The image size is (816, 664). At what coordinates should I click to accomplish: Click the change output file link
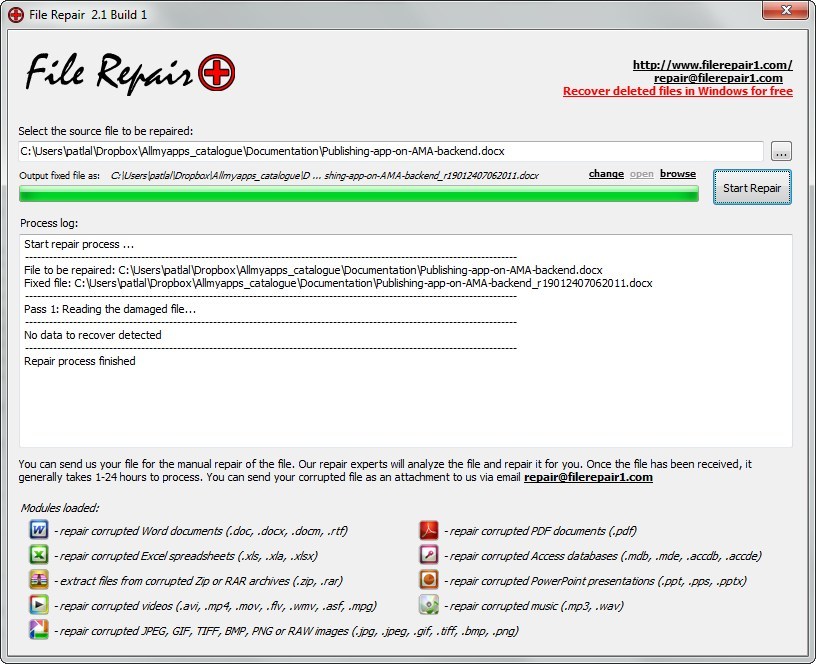pos(606,174)
